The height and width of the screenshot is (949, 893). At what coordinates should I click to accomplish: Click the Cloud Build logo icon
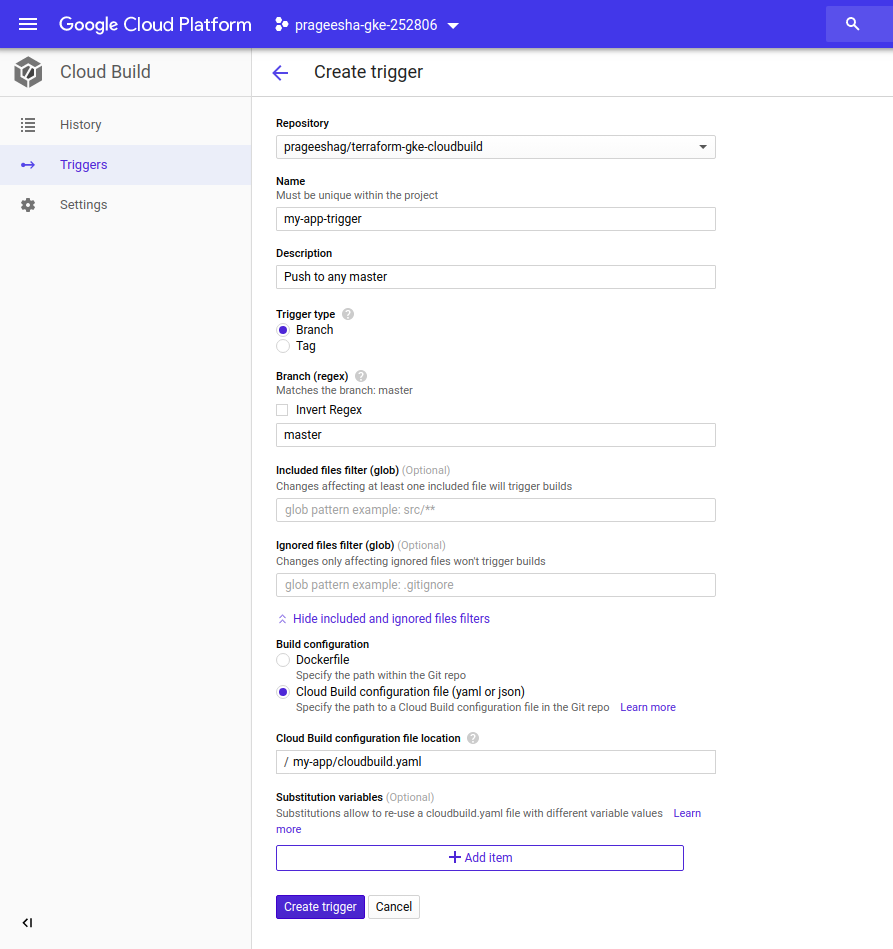click(x=28, y=72)
